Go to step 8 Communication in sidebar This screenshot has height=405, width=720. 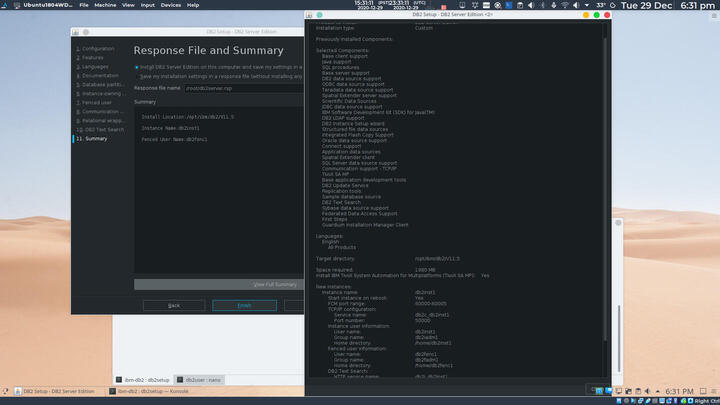(x=100, y=112)
